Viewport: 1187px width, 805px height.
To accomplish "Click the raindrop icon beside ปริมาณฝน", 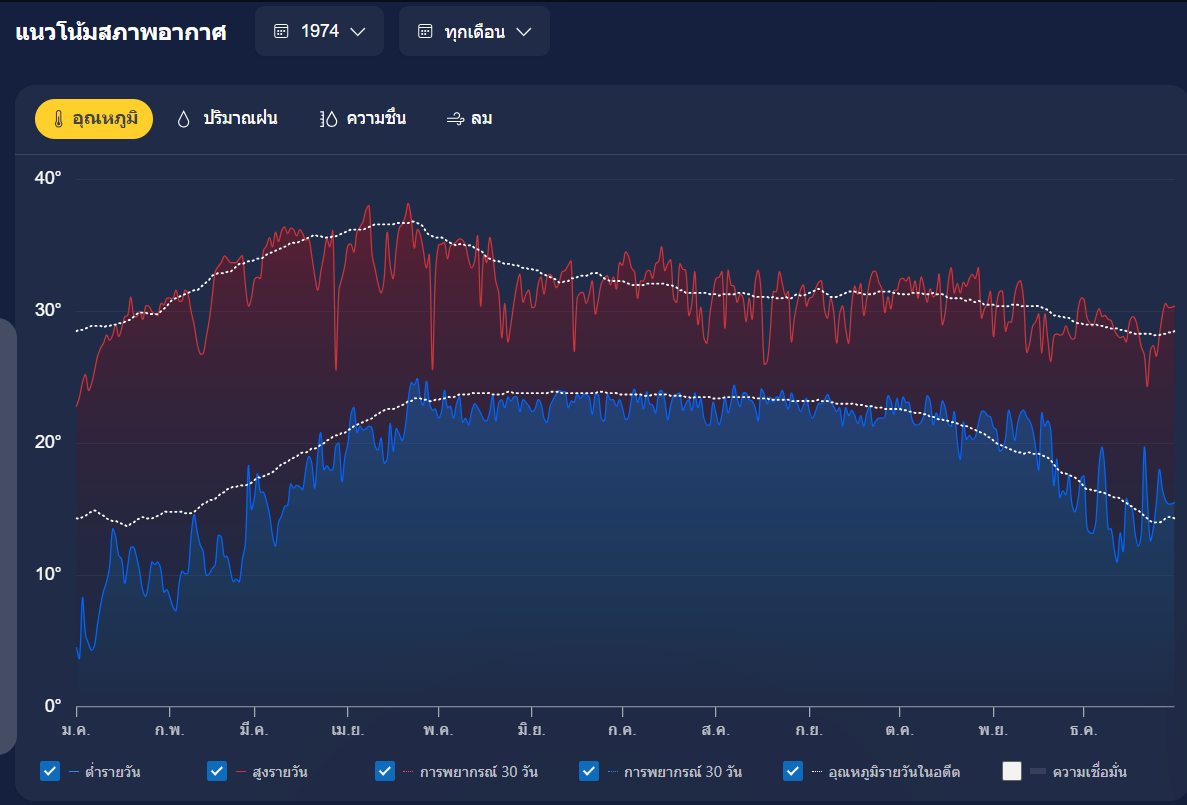I will pyautogui.click(x=183, y=119).
